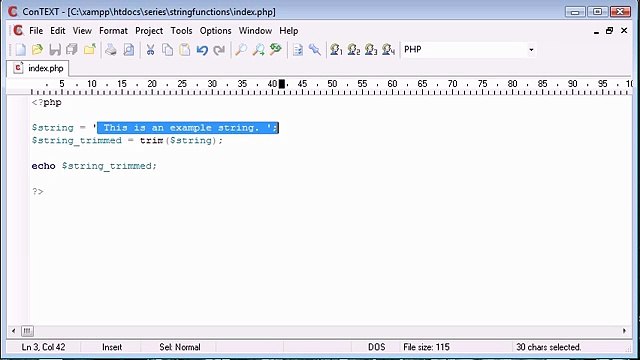Click the '?>' closing tag

38,191
